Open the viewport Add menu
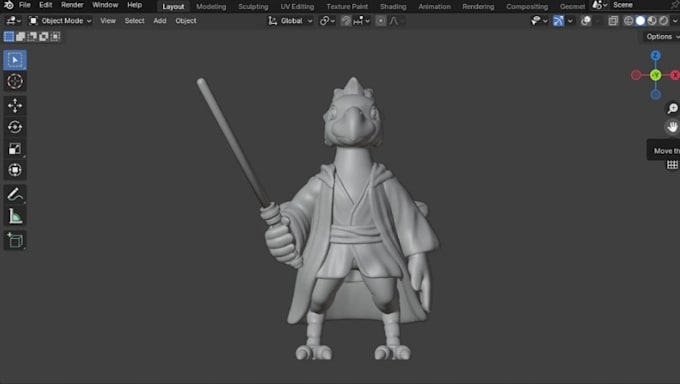680x384 pixels. coord(160,21)
